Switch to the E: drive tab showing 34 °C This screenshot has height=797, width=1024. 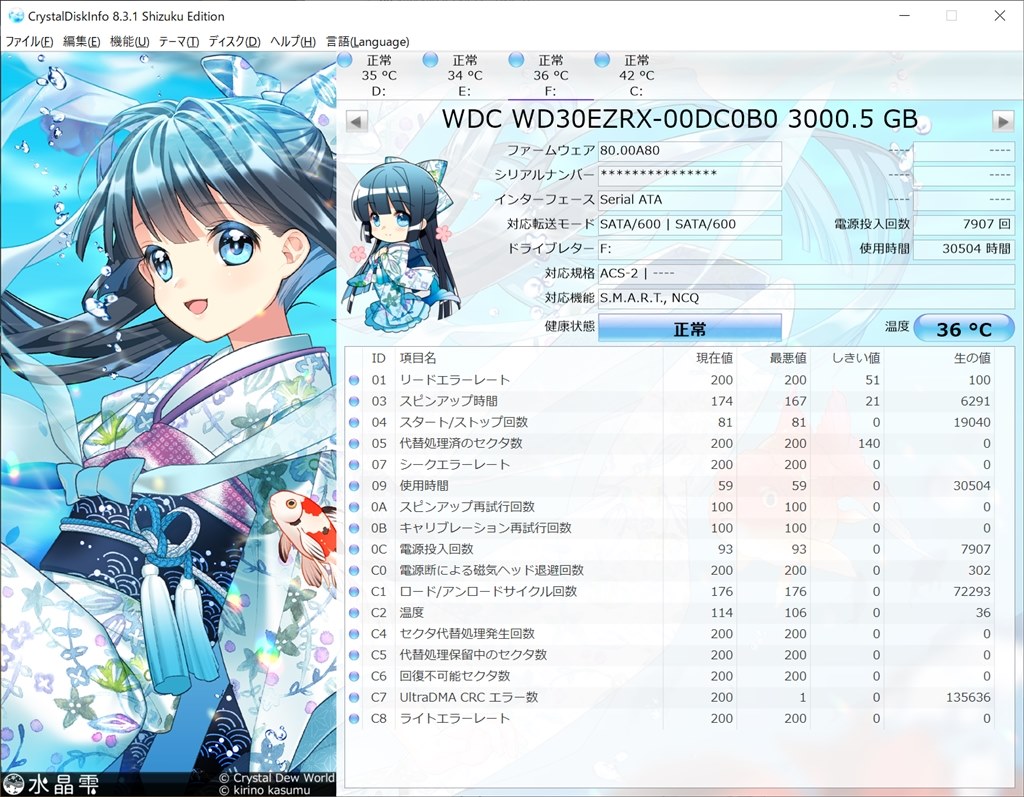point(464,76)
